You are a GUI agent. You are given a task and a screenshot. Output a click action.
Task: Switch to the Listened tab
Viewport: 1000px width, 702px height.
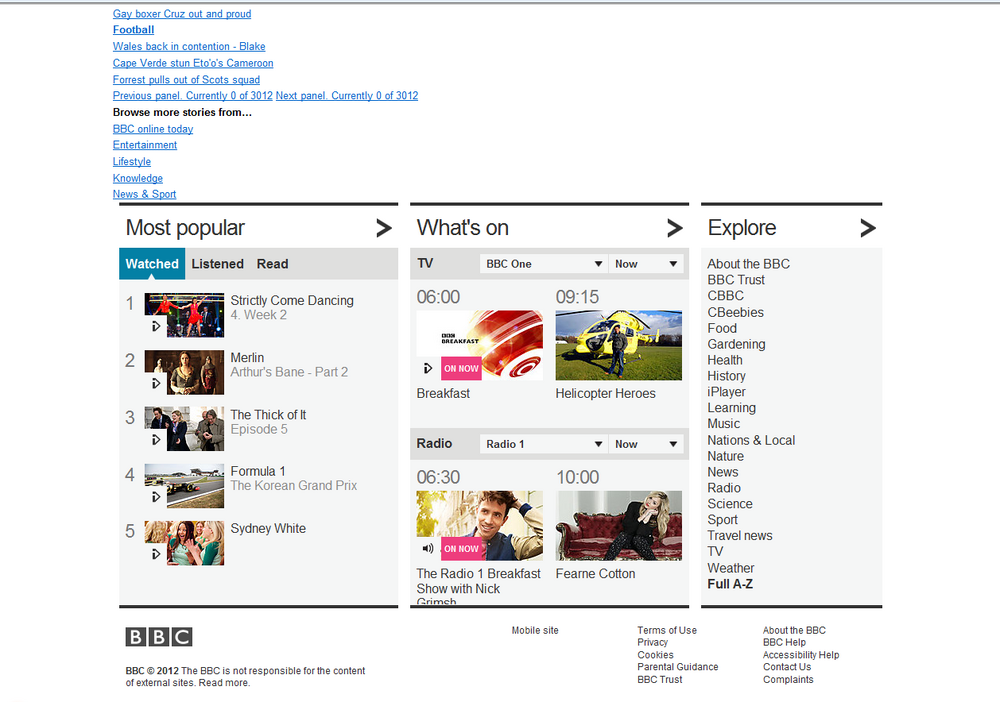217,264
